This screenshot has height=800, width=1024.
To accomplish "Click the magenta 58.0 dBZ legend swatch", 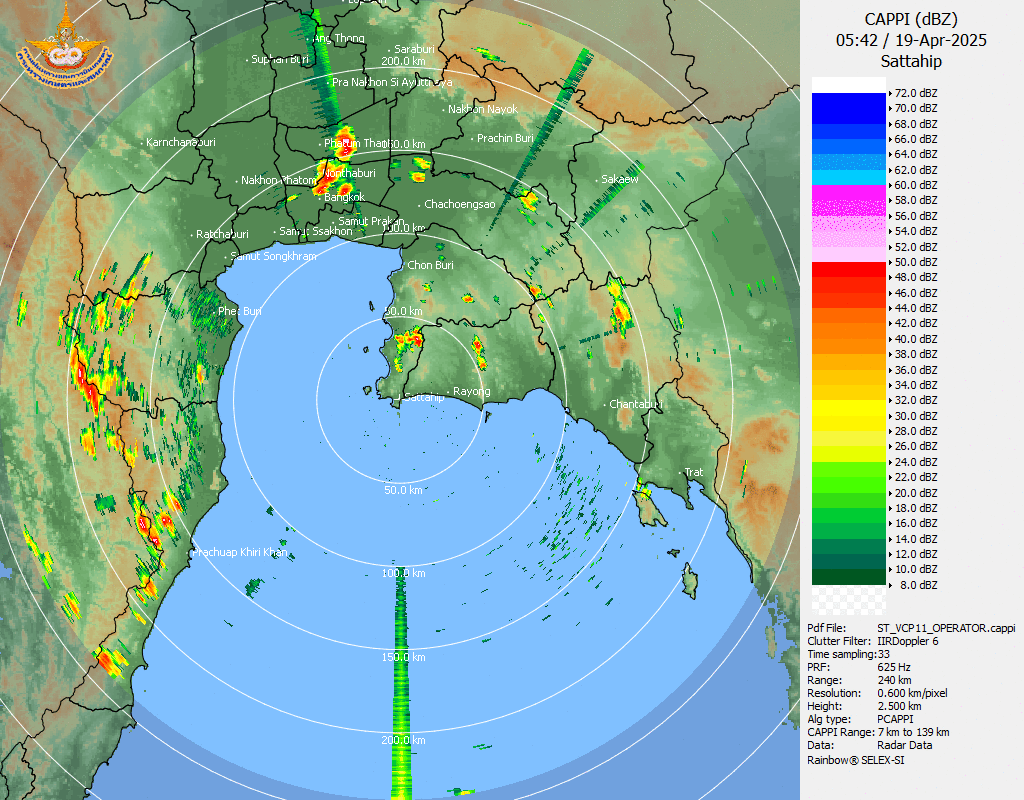I will pos(848,200).
